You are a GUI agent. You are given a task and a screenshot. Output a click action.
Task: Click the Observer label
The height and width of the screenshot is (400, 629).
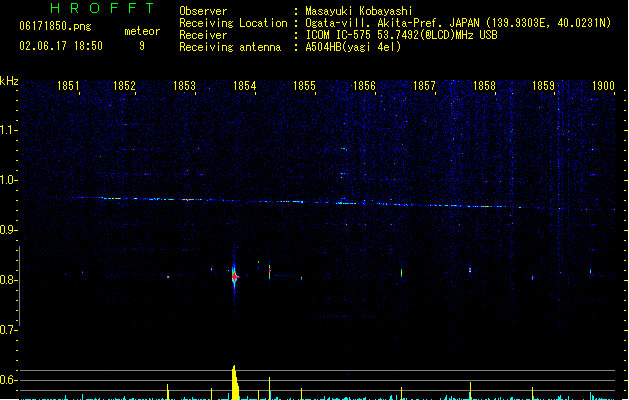203,11
